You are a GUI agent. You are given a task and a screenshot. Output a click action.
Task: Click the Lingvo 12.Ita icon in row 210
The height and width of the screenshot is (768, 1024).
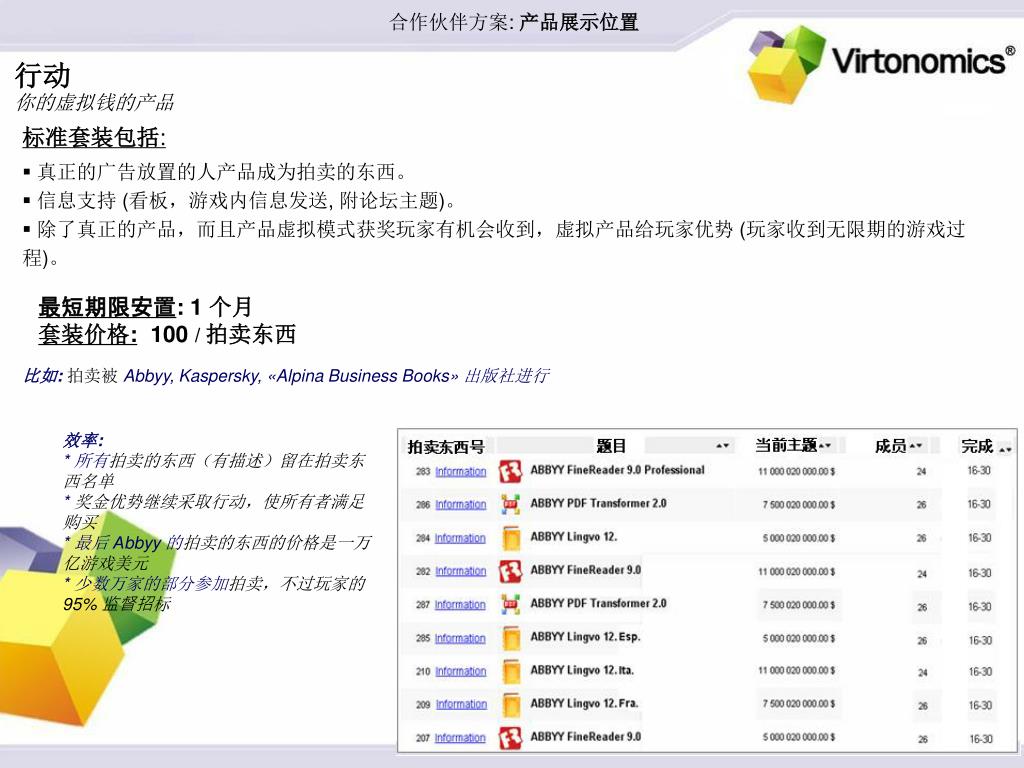click(x=511, y=671)
